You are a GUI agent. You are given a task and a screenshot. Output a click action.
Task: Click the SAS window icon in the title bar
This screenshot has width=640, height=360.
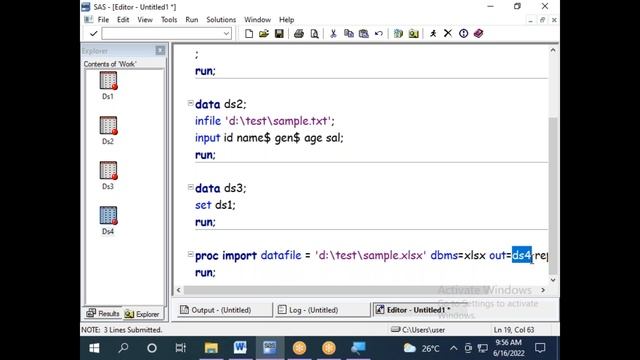86,7
